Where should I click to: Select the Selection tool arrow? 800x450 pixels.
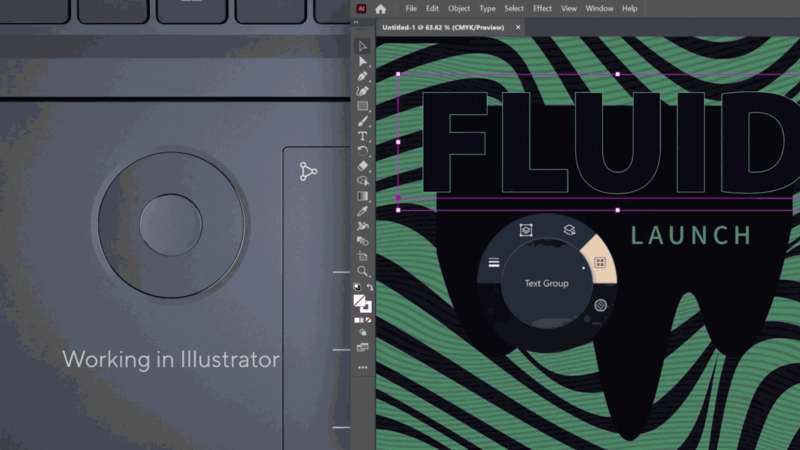tap(362, 46)
